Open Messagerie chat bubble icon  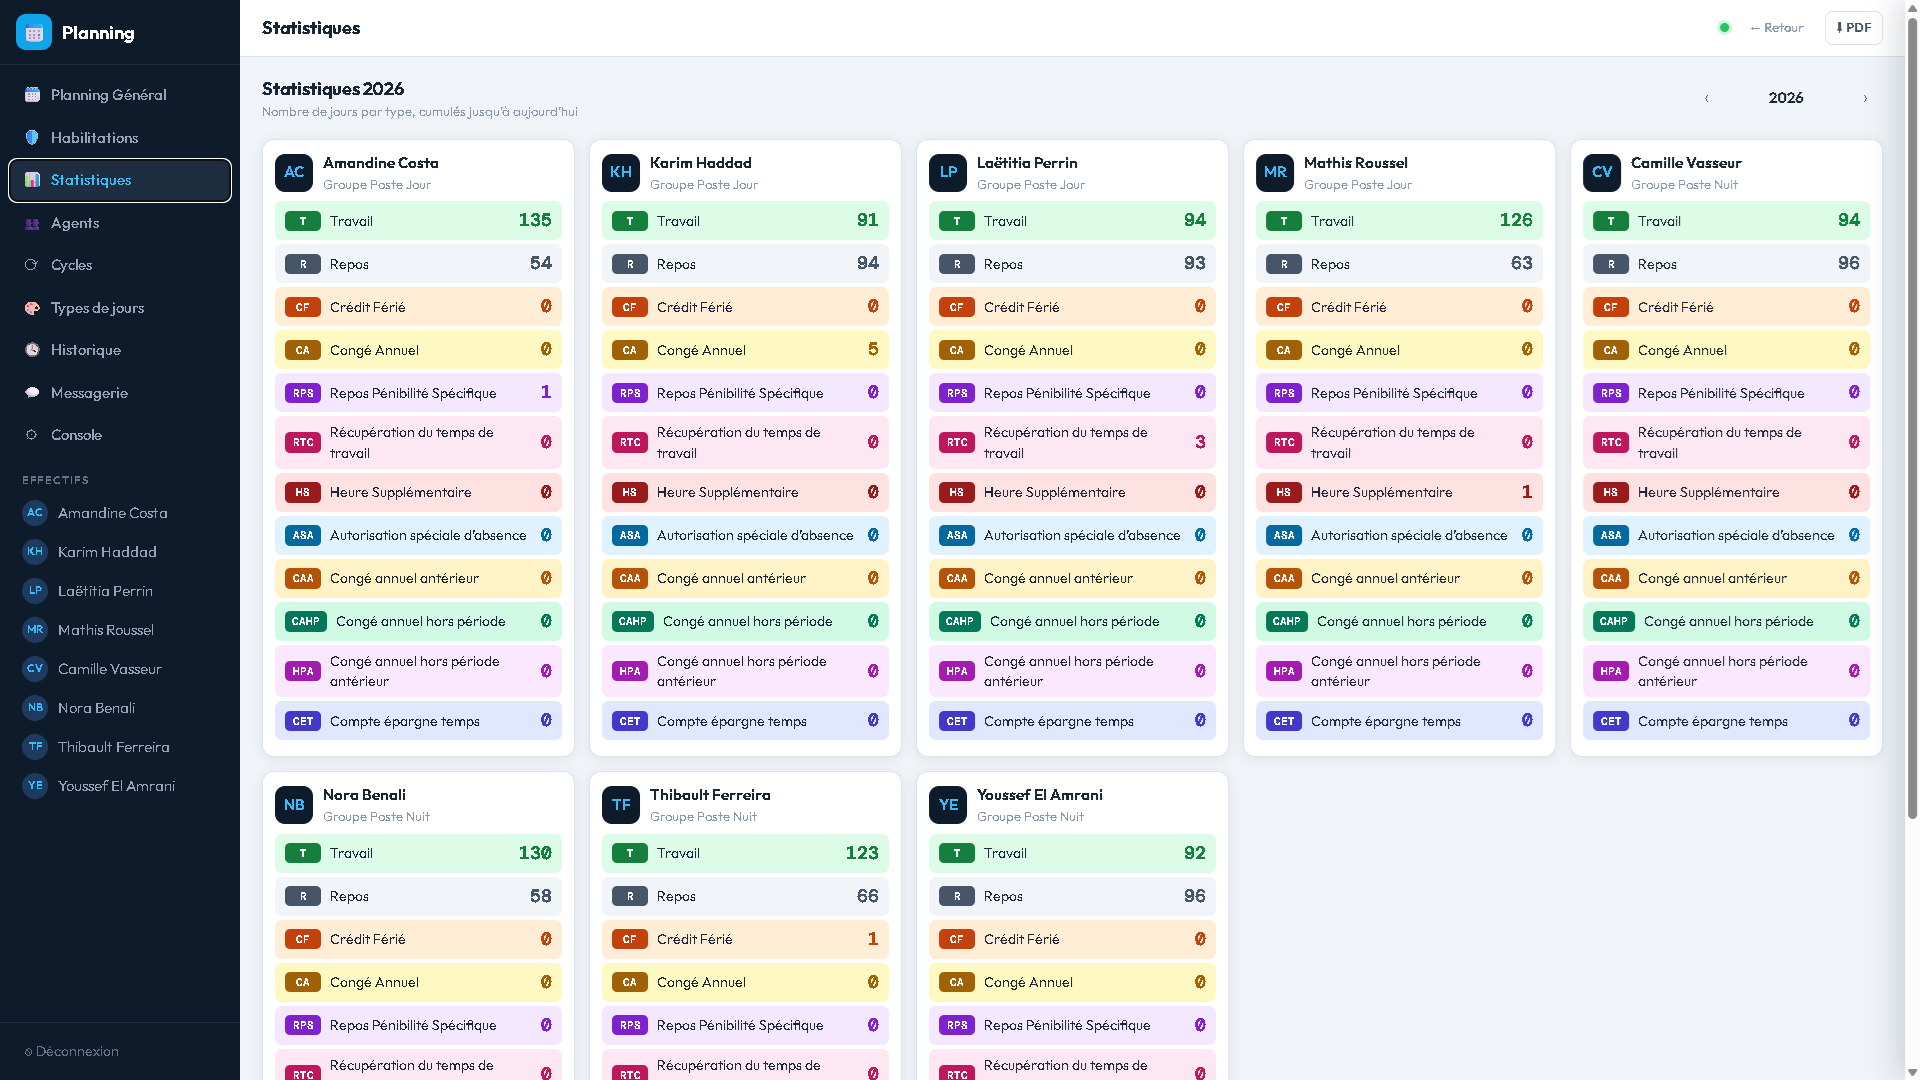(x=32, y=393)
